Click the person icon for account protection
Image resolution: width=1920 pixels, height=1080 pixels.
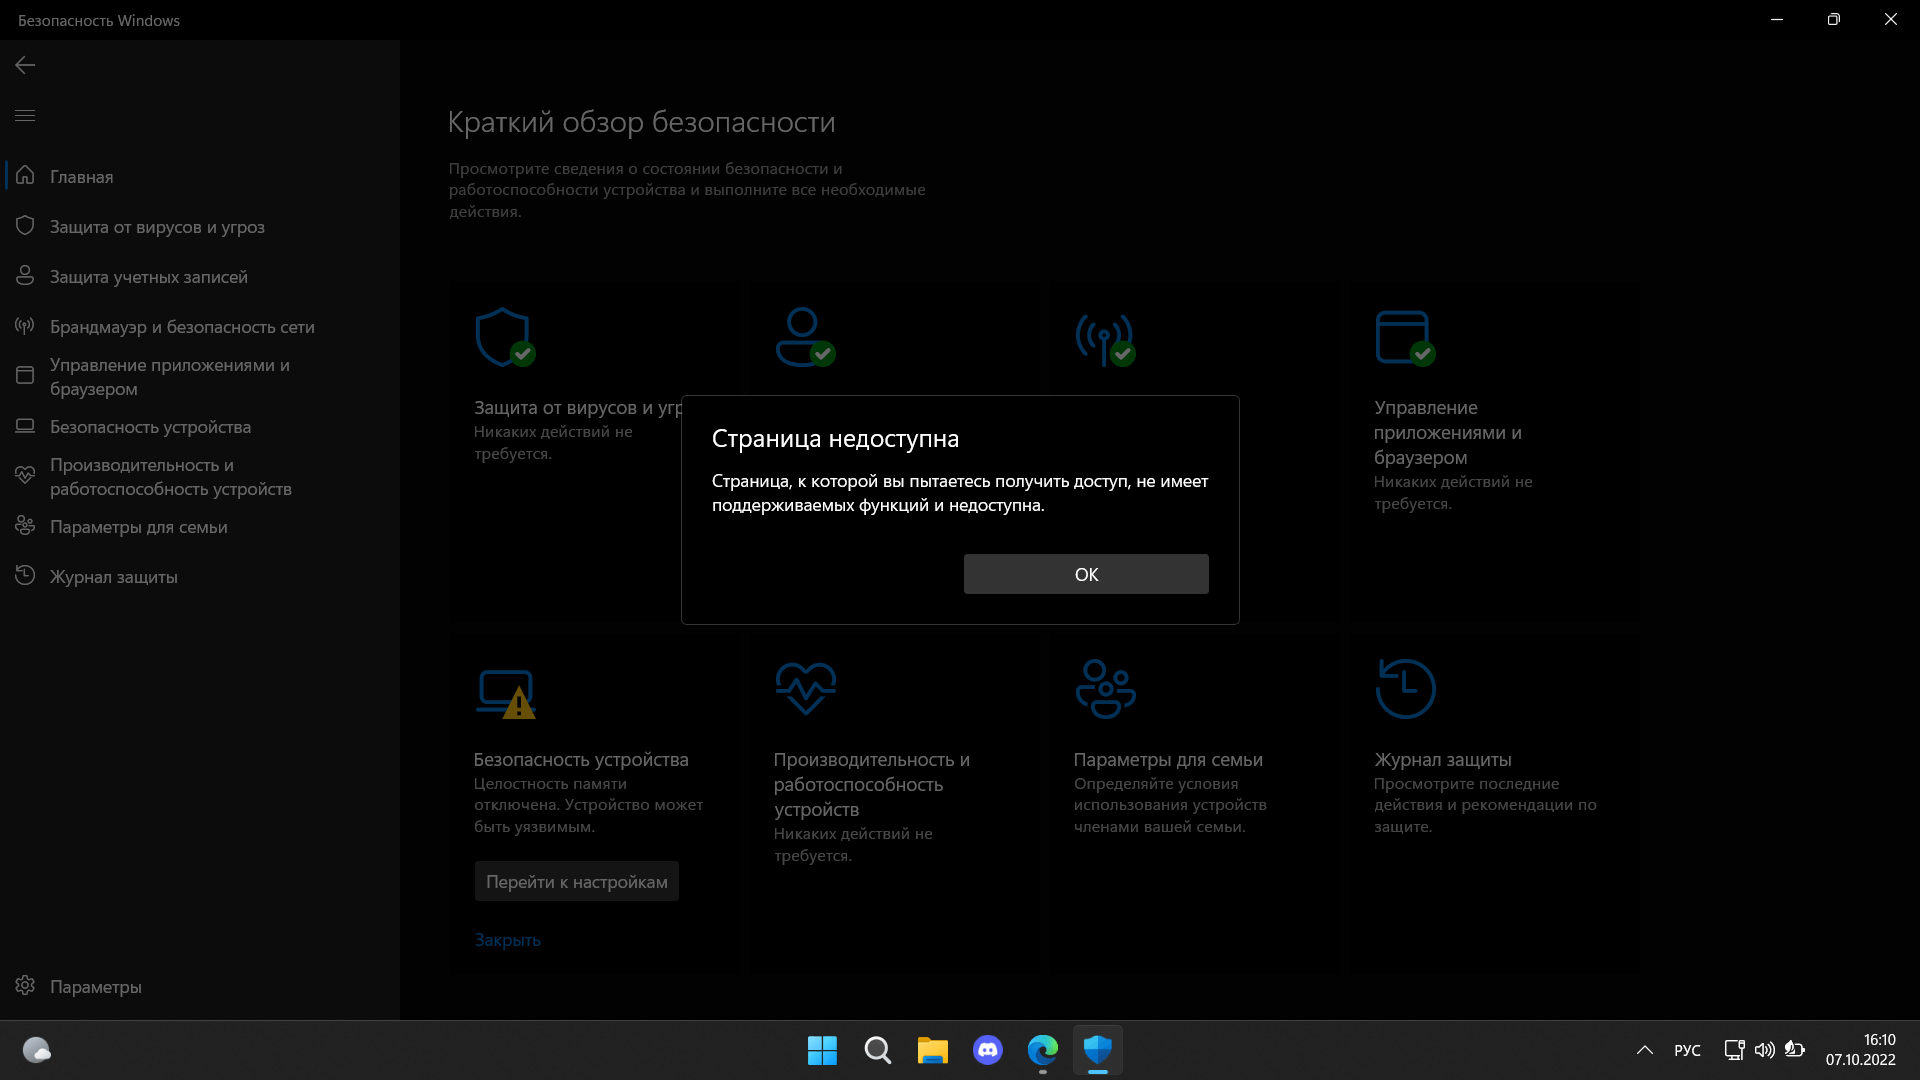(x=25, y=275)
